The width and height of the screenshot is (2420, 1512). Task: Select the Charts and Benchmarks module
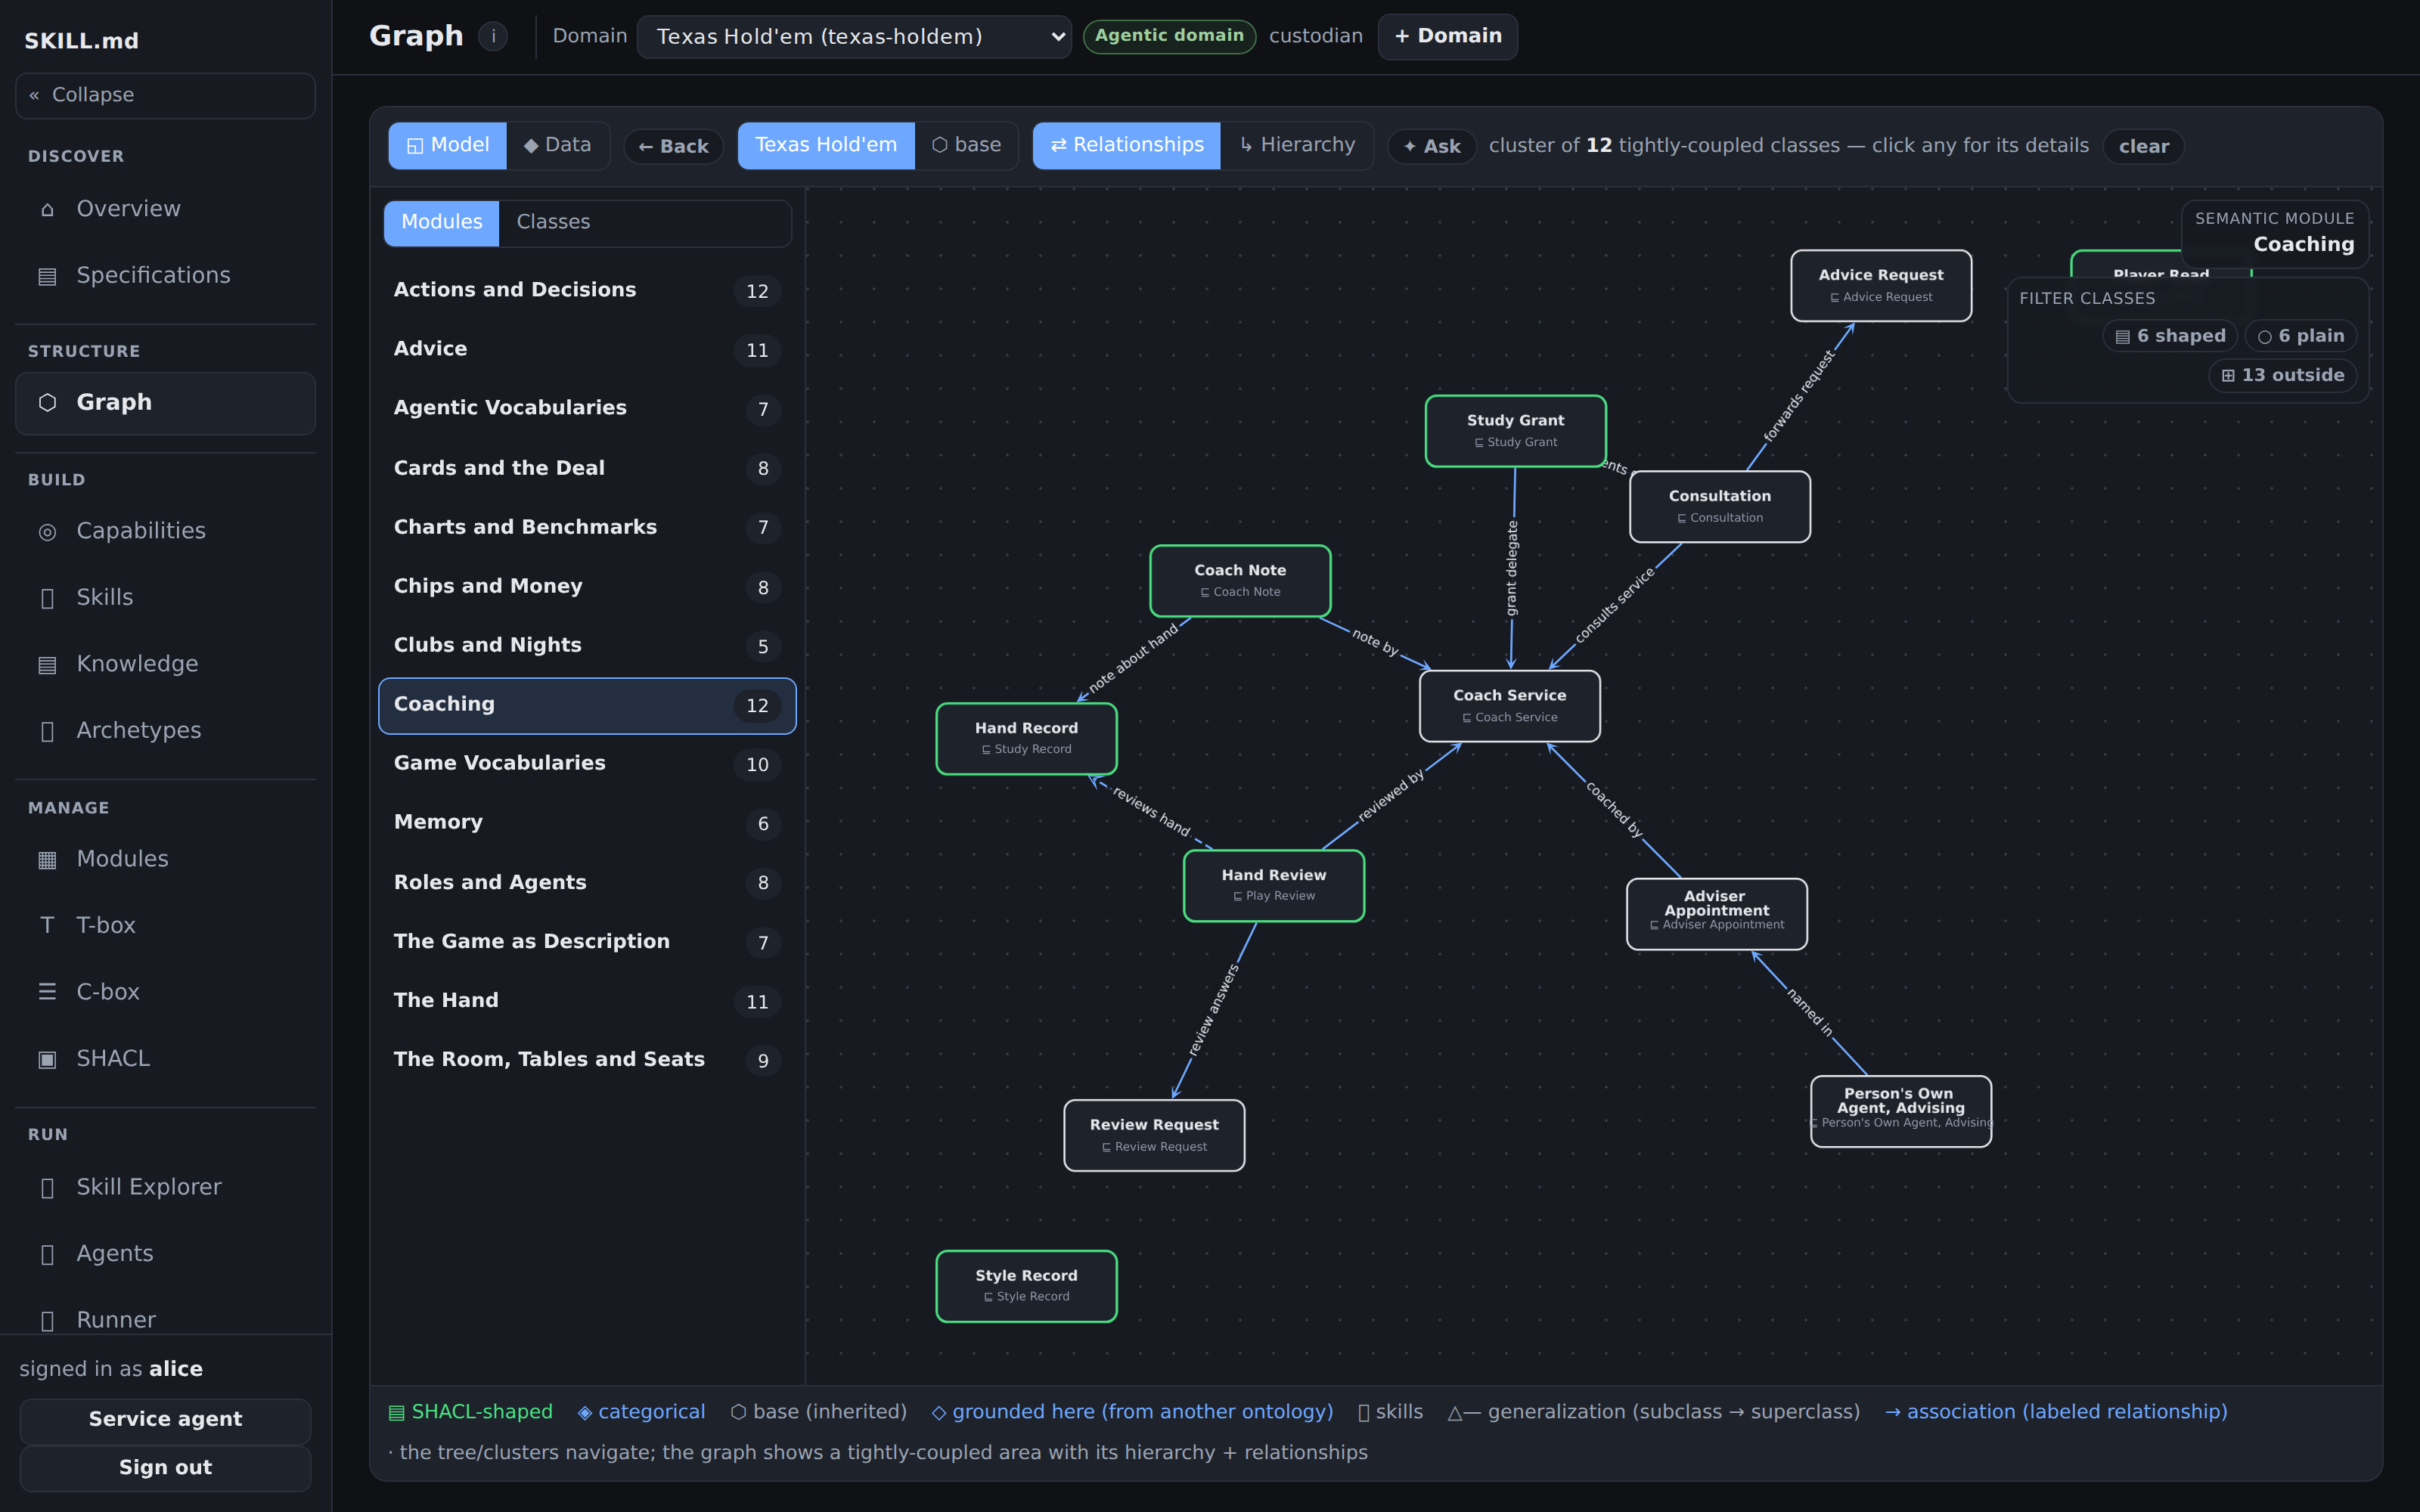pyautogui.click(x=587, y=527)
